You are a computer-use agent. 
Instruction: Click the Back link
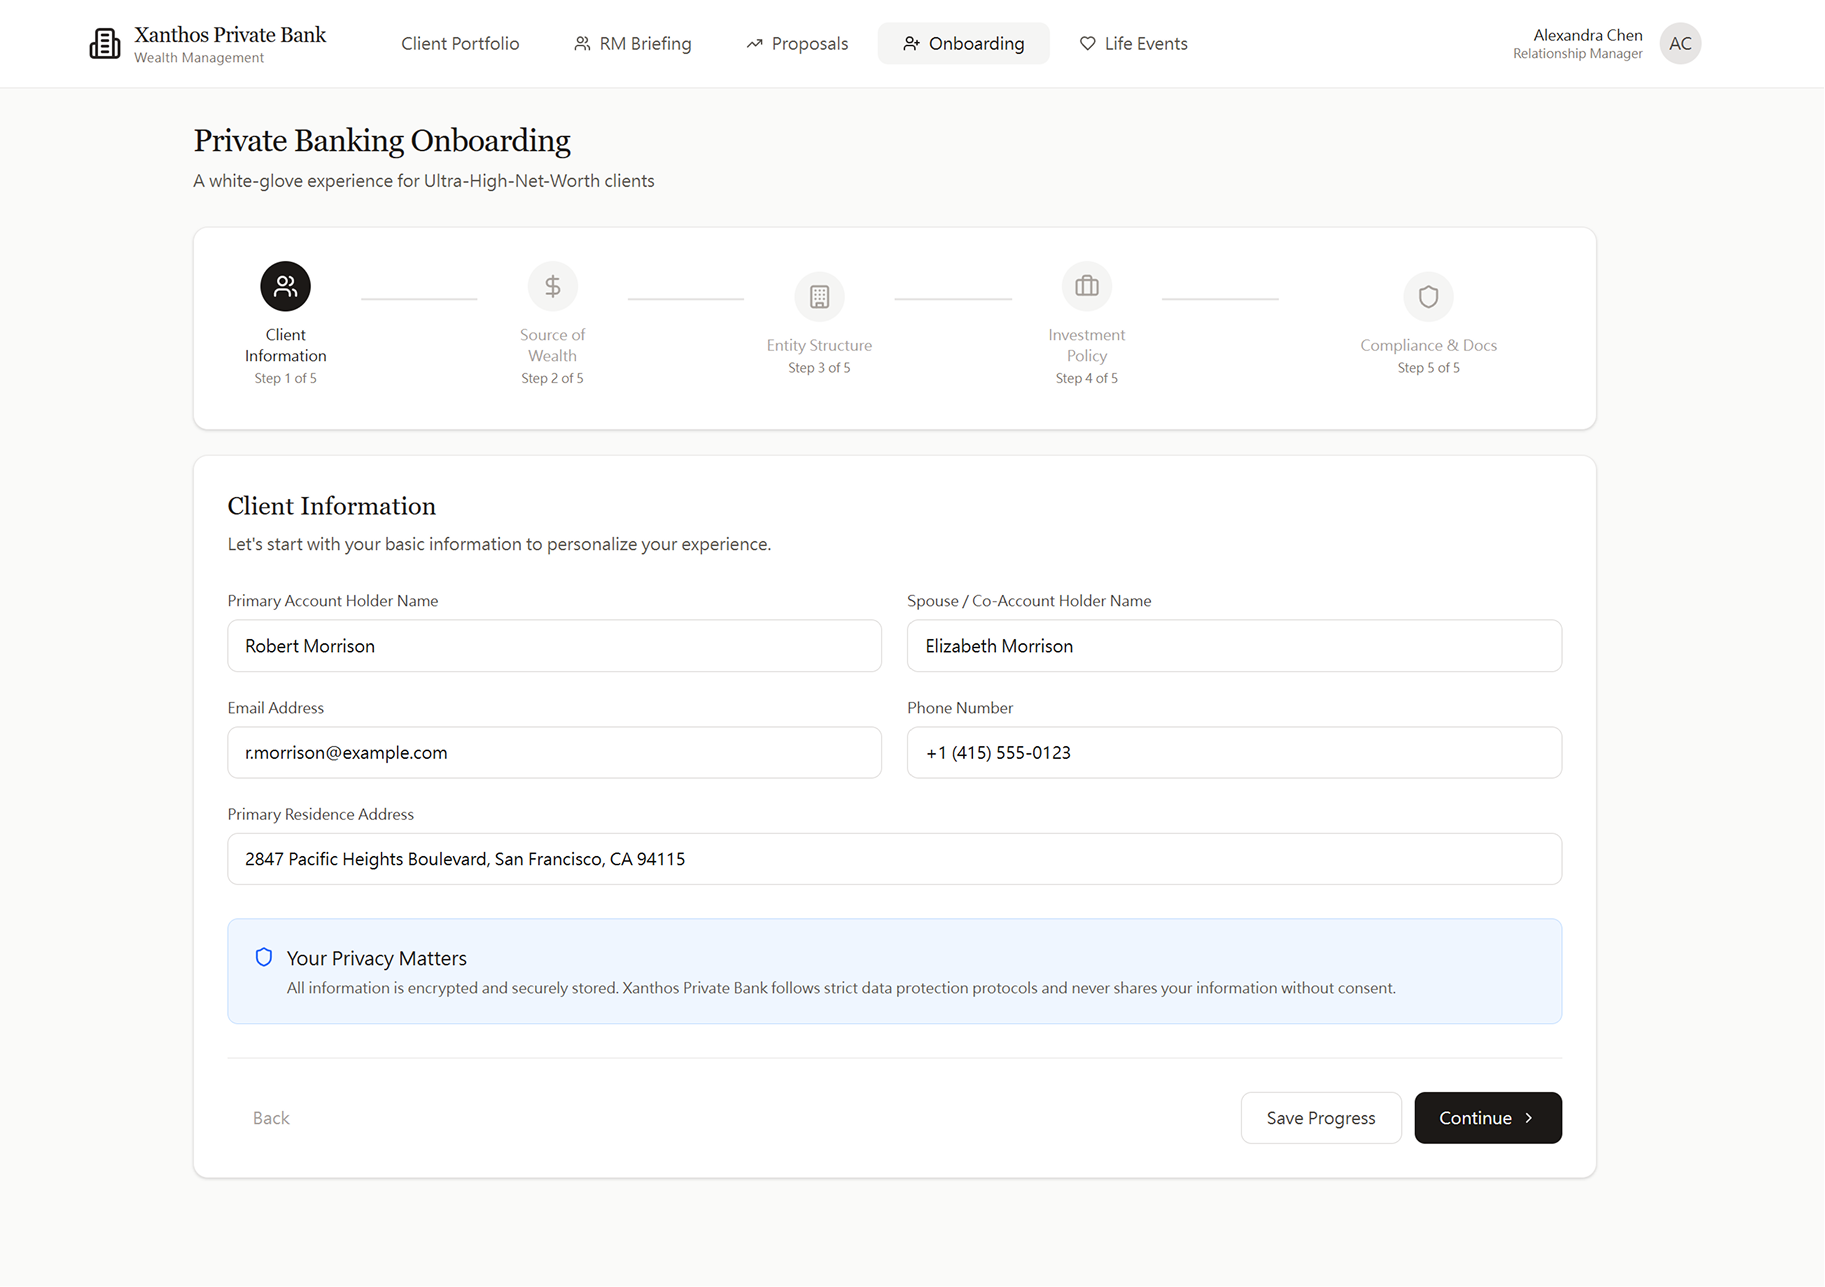270,1117
